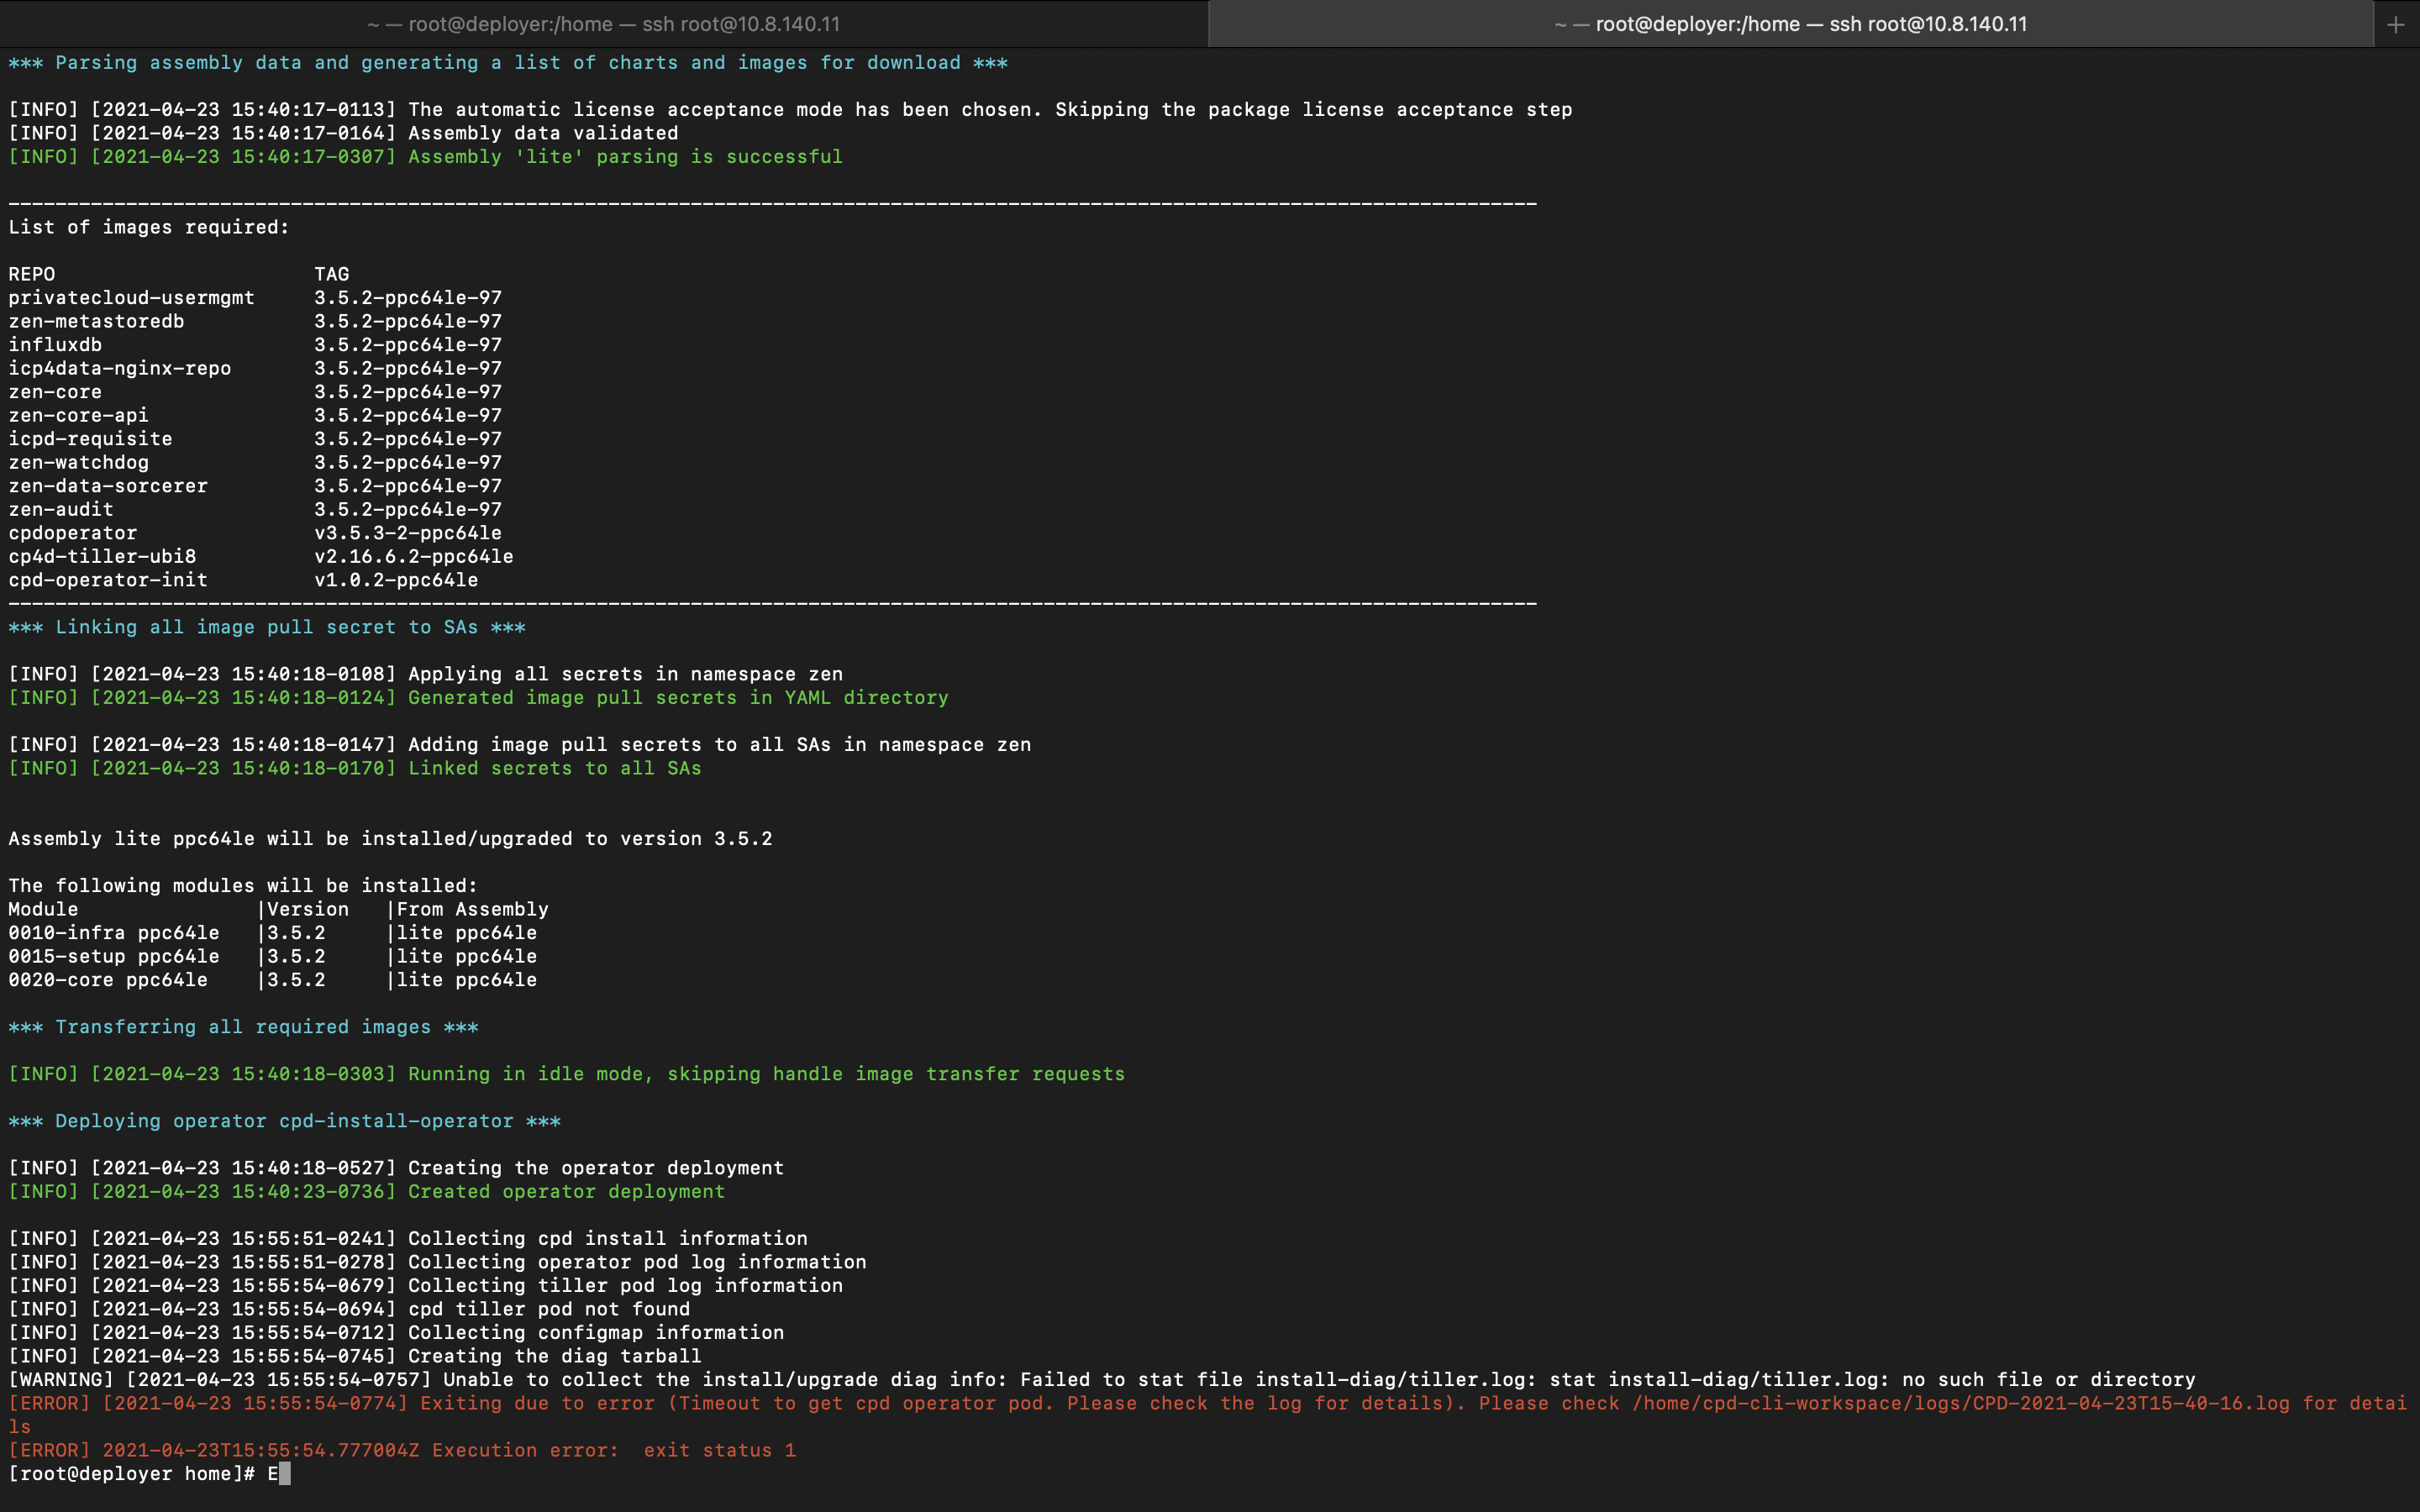Click the 'influxdb' repo name
Screen dimensions: 2420x1512
click(55, 345)
